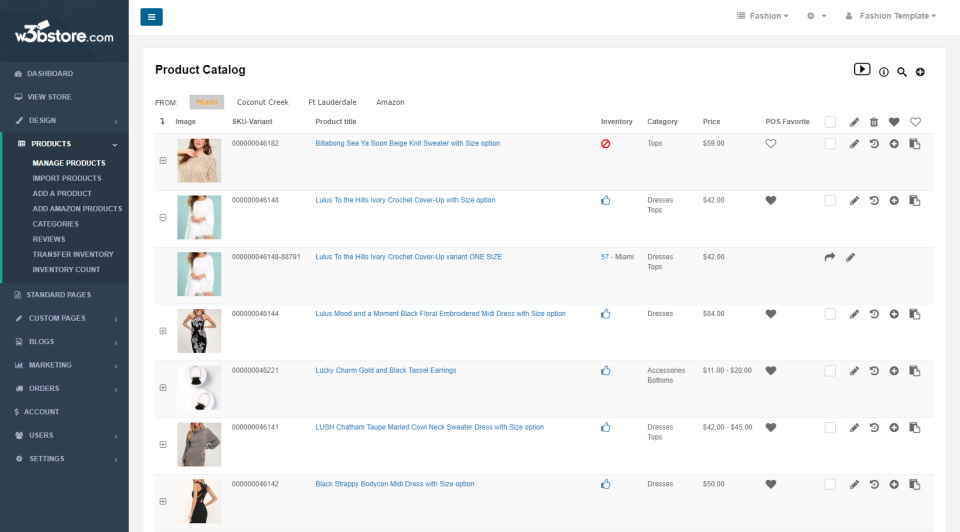Check the box for Billabong sweater row
The image size is (960, 532).
point(830,144)
